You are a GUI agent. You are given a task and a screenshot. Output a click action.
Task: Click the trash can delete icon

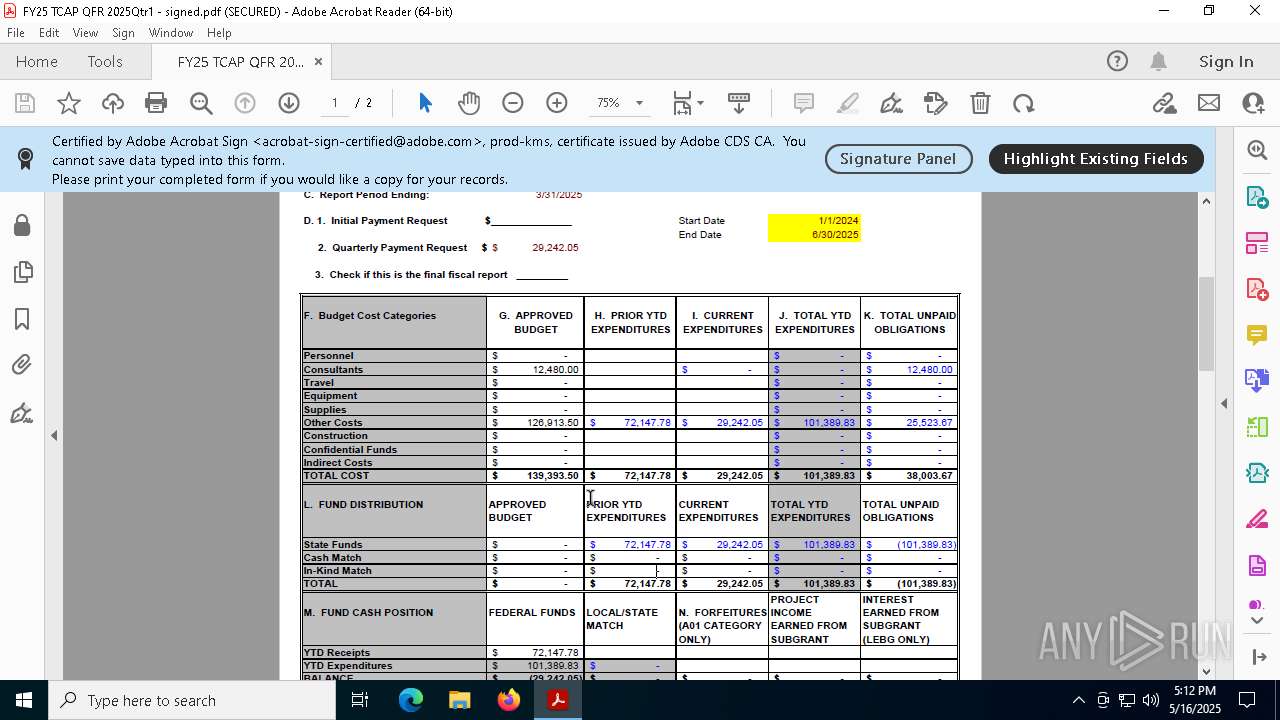(x=980, y=103)
